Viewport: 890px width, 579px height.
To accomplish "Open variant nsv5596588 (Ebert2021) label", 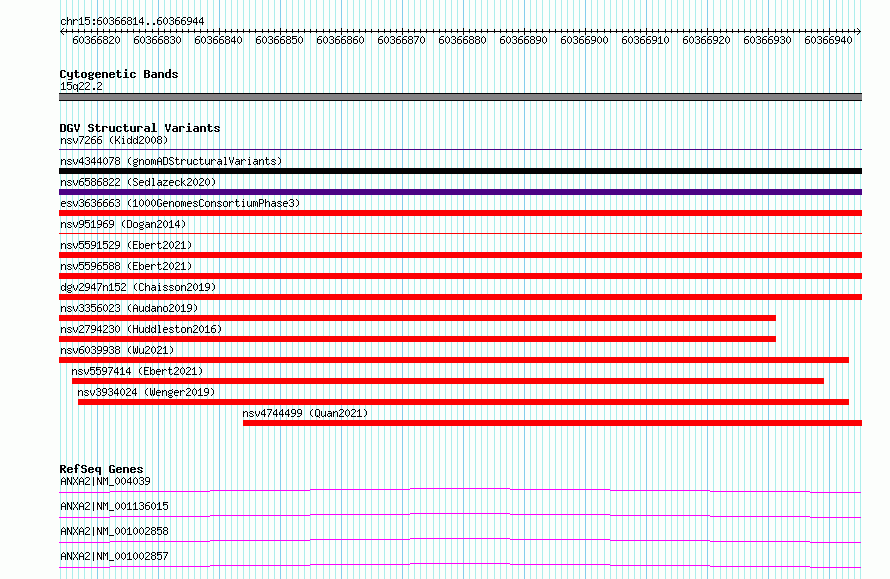I will click(126, 266).
